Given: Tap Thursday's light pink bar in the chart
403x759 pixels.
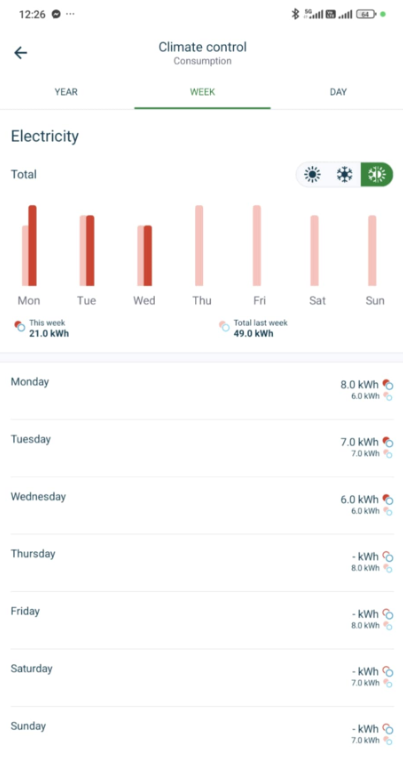Looking at the screenshot, I should coord(199,245).
